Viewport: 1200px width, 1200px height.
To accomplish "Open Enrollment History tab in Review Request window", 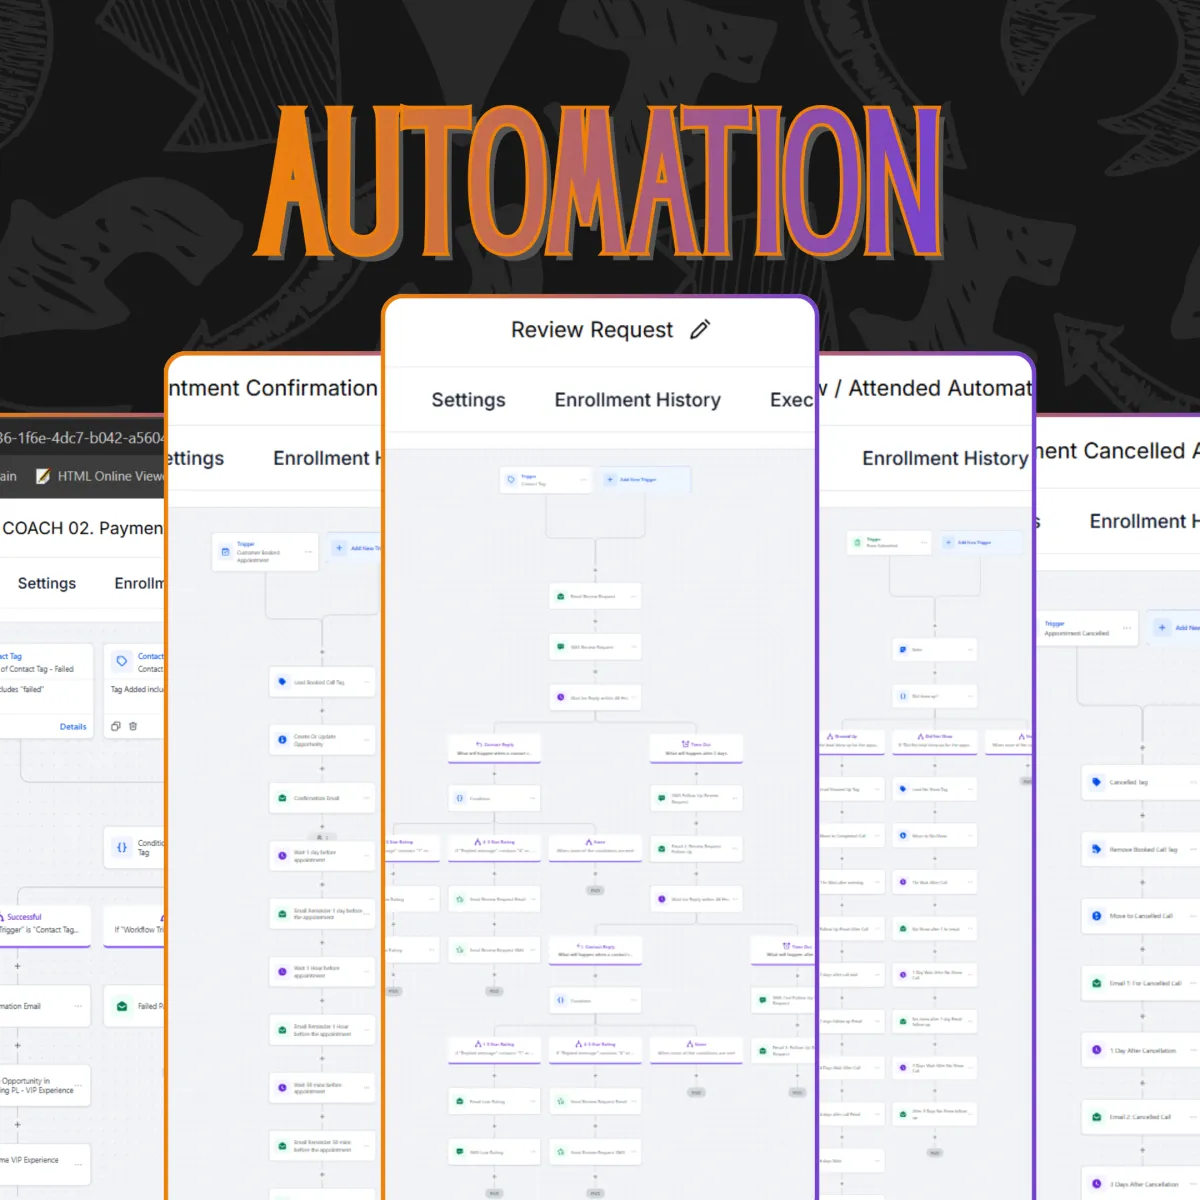I will coord(637,400).
